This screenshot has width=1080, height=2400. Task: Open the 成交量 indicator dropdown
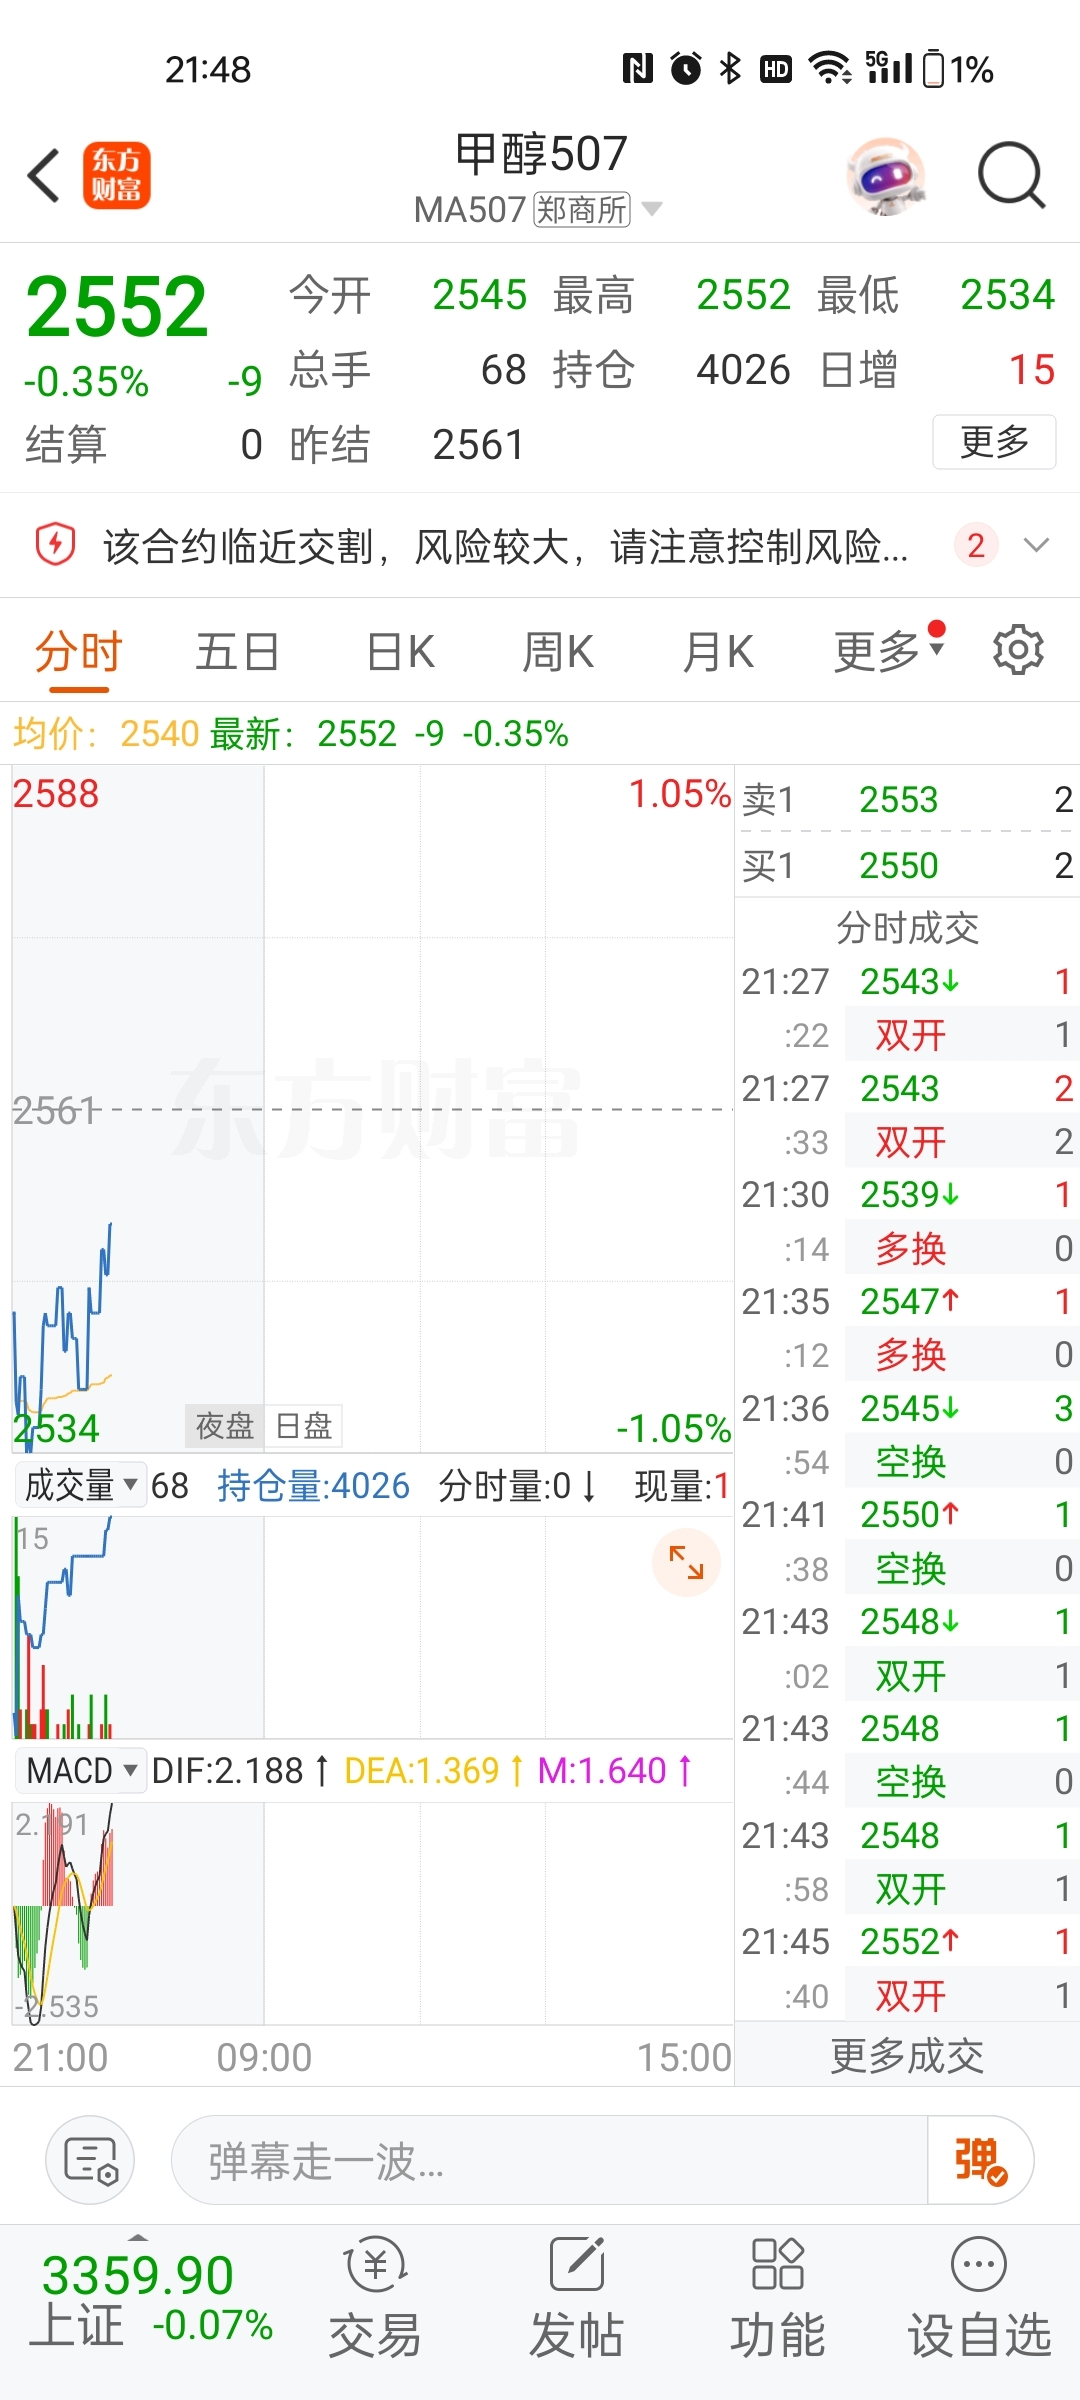point(80,1485)
